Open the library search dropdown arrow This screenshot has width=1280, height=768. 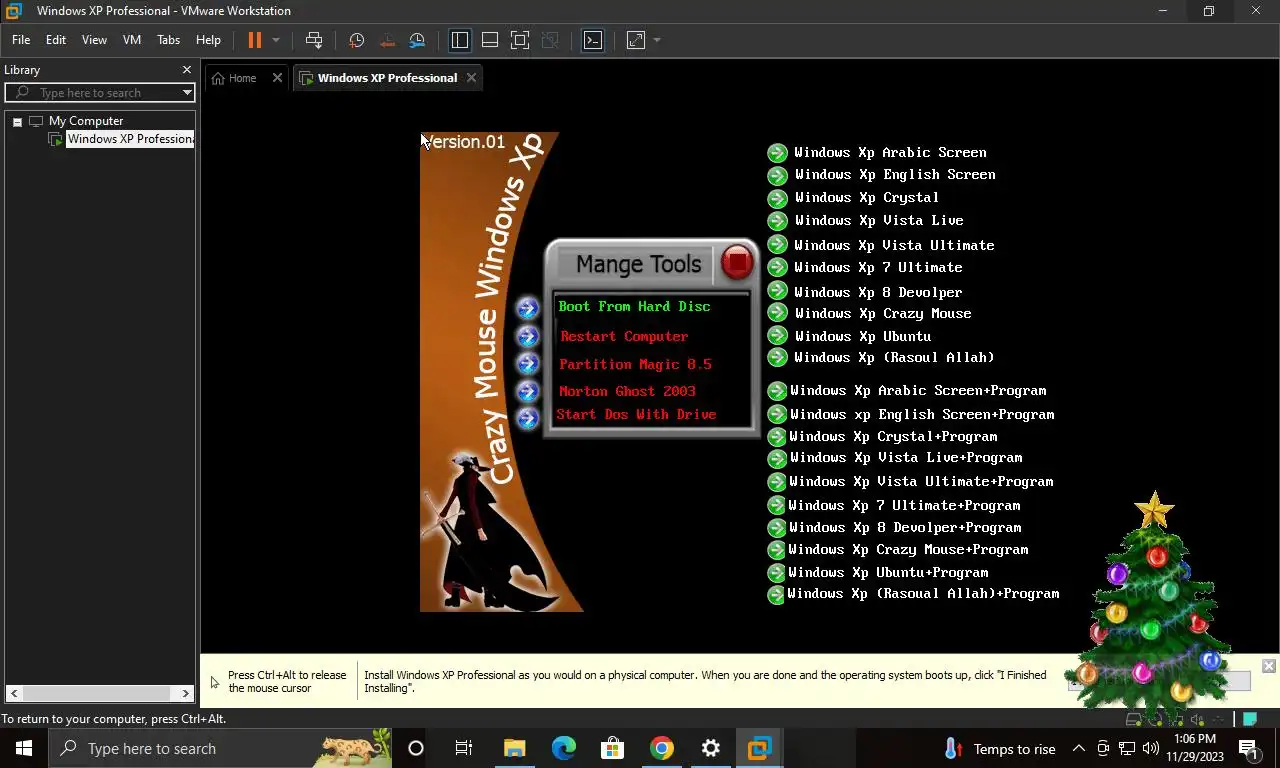click(187, 93)
